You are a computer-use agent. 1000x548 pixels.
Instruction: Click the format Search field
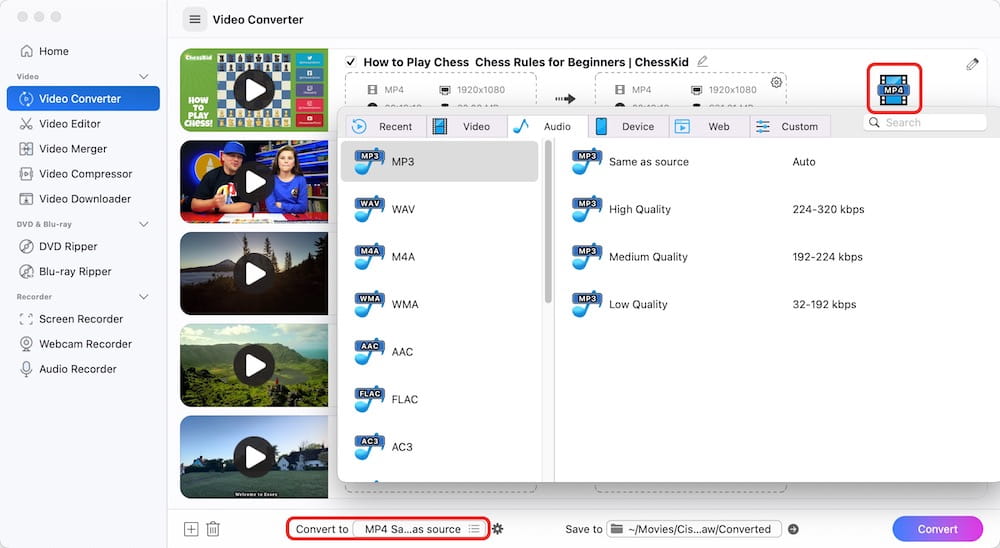926,122
